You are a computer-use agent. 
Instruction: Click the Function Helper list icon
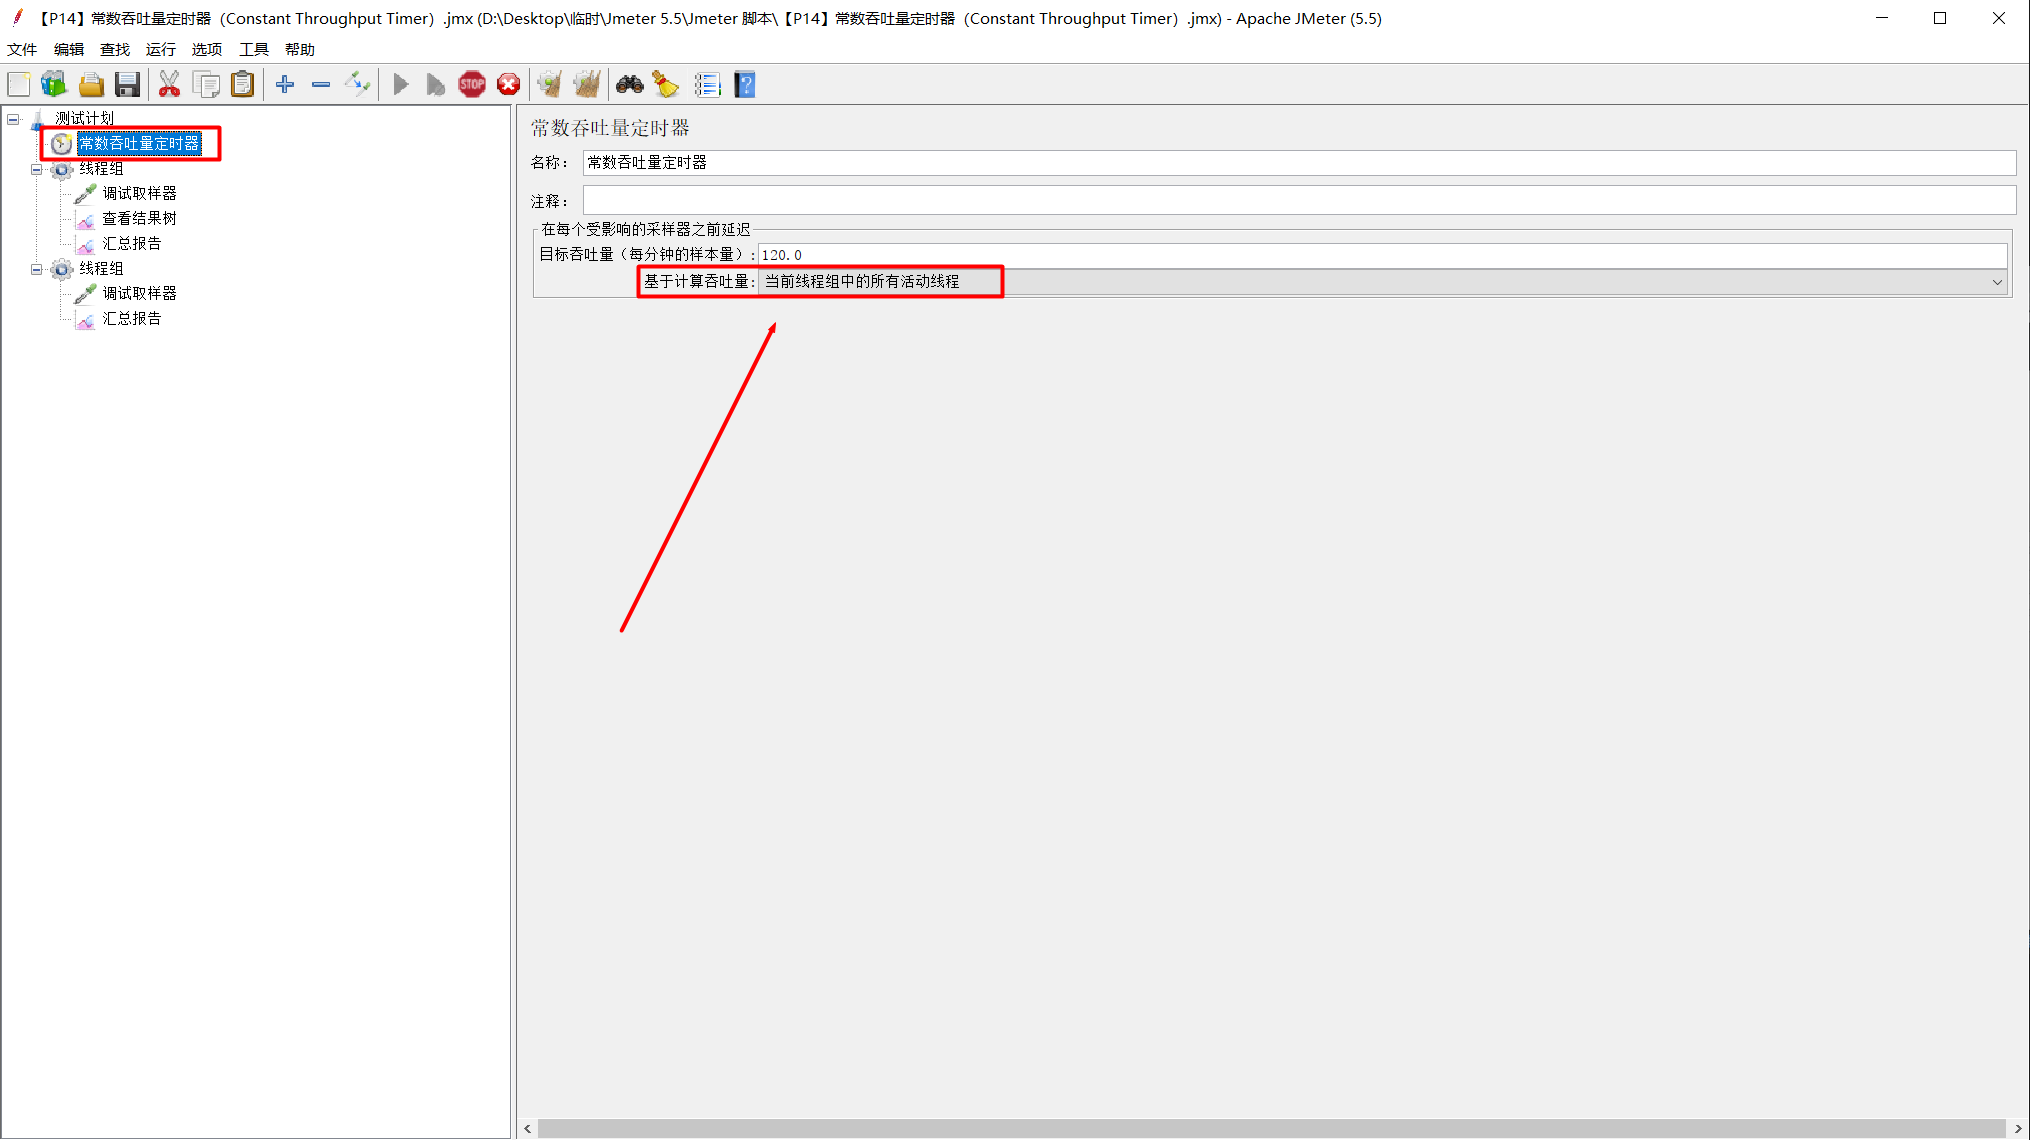click(707, 85)
